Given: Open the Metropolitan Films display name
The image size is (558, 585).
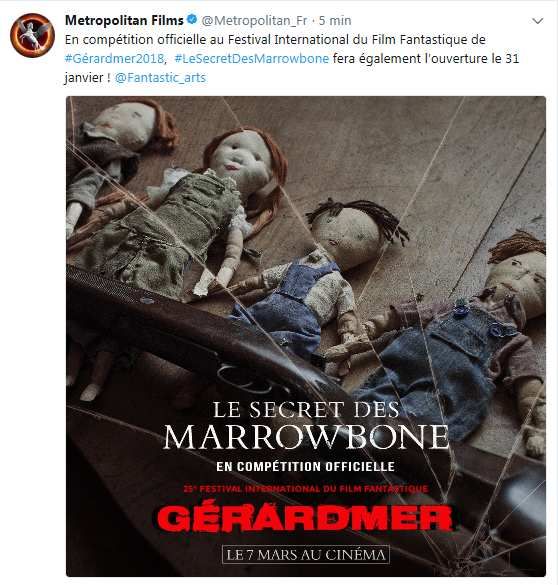Looking at the screenshot, I should 124,20.
